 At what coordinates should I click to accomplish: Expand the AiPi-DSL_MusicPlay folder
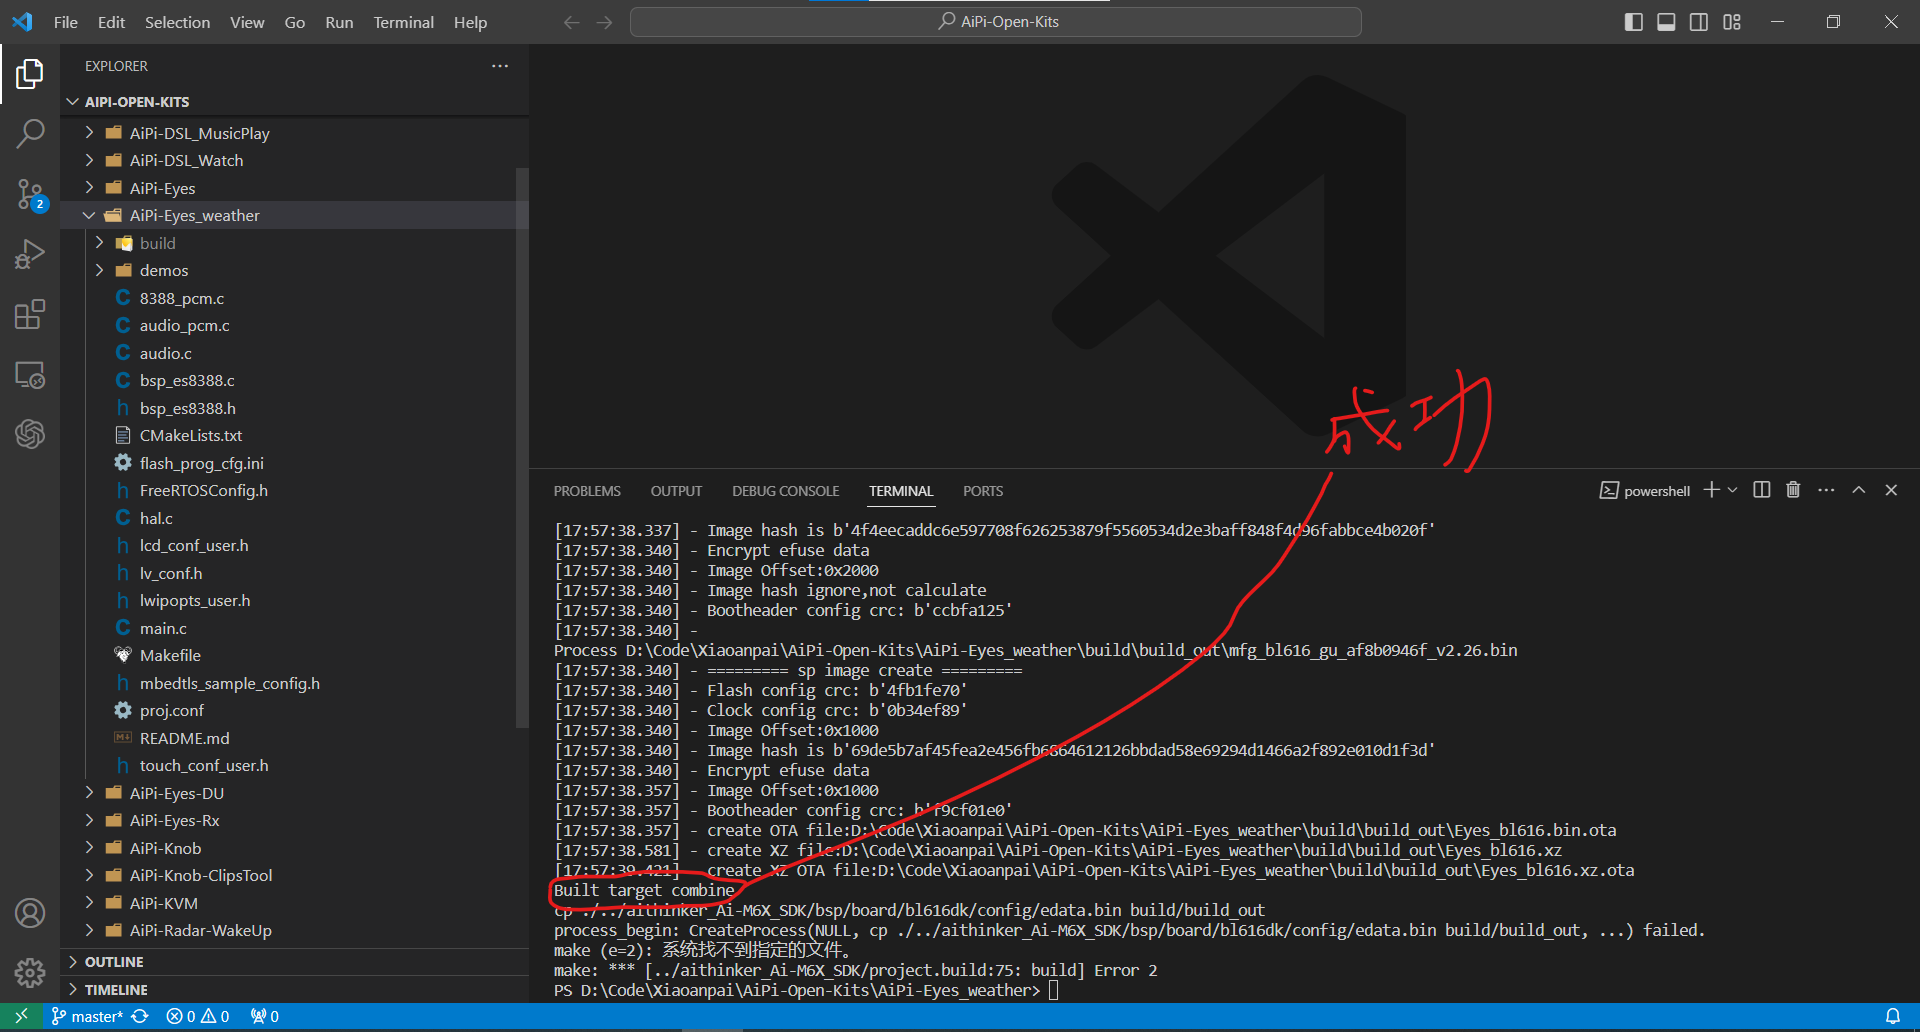click(x=294, y=133)
